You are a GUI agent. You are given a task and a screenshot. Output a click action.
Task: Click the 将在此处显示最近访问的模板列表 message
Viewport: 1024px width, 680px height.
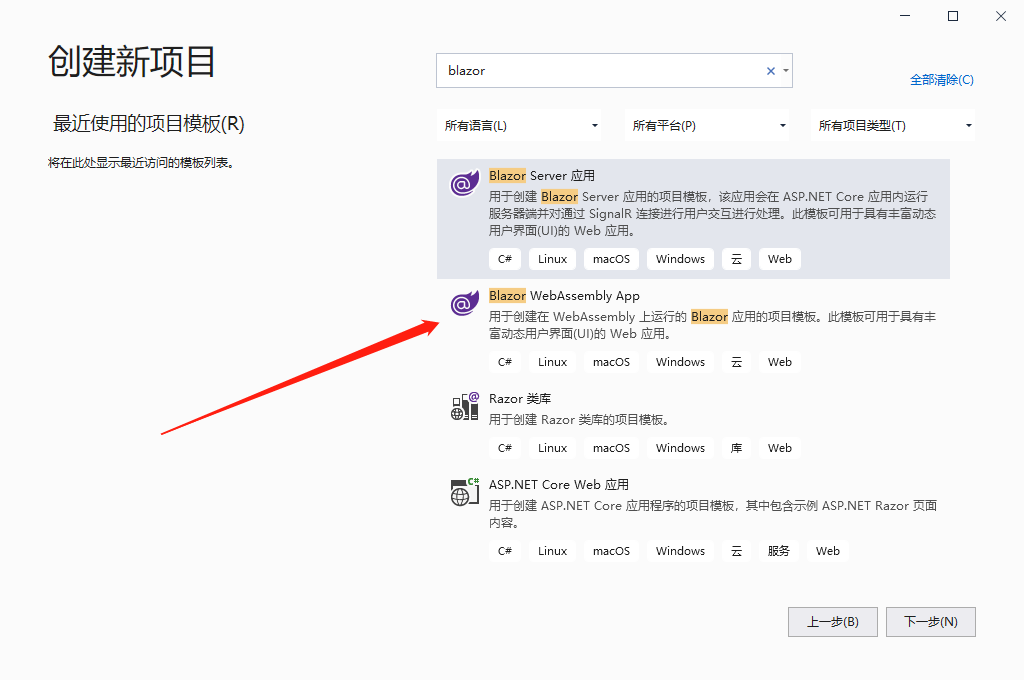click(142, 163)
